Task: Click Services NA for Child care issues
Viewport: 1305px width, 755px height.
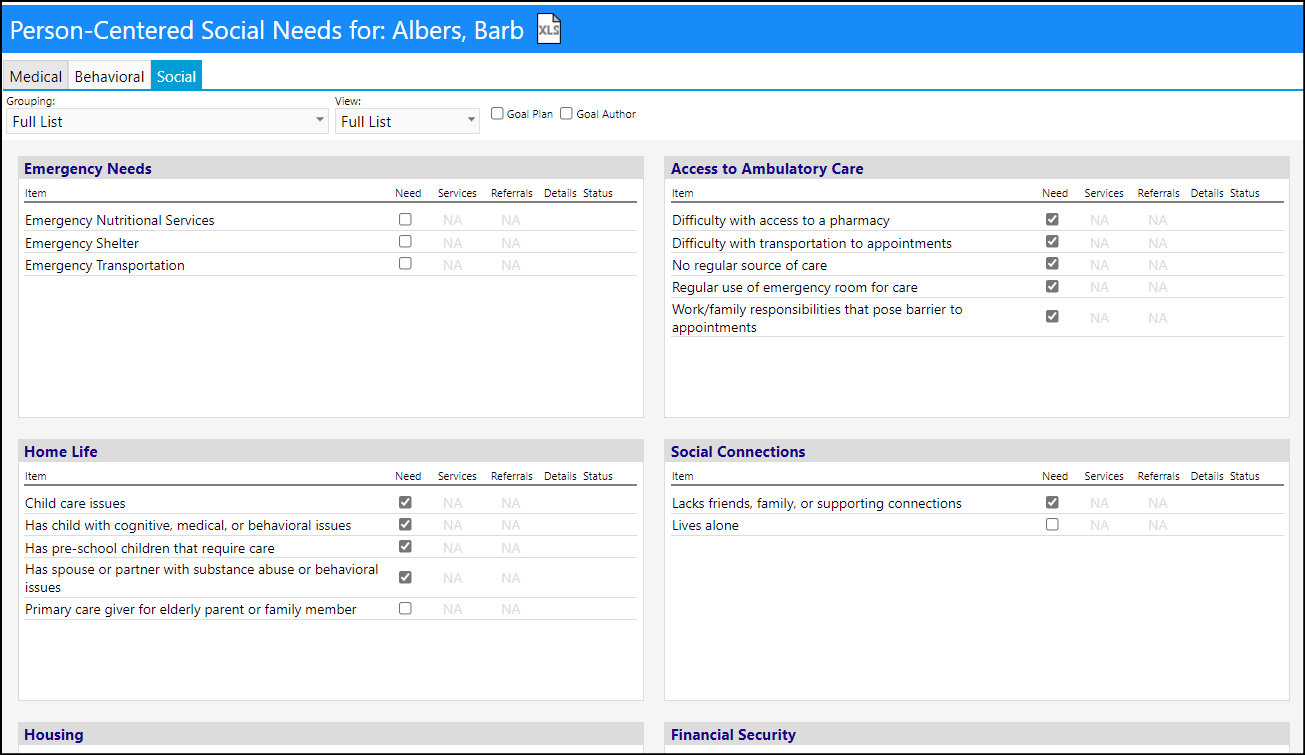Action: coord(453,503)
